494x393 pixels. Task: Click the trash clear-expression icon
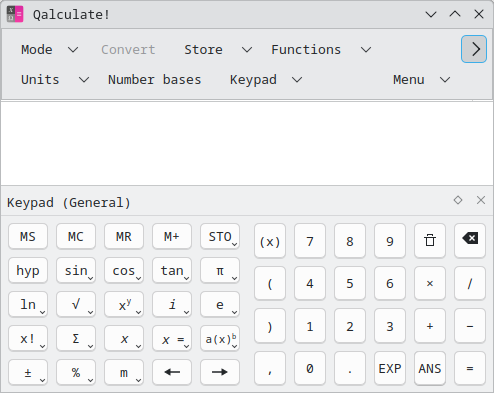[x=430, y=241]
